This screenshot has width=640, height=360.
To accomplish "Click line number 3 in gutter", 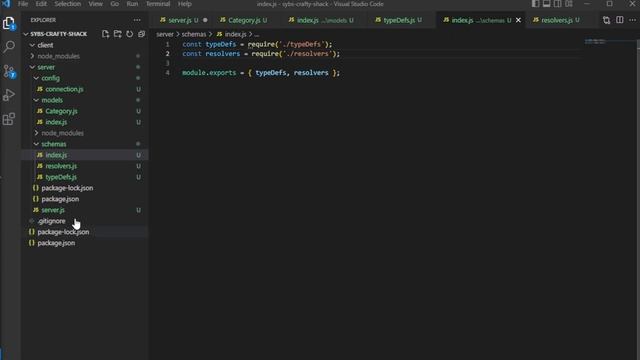I will pyautogui.click(x=167, y=63).
